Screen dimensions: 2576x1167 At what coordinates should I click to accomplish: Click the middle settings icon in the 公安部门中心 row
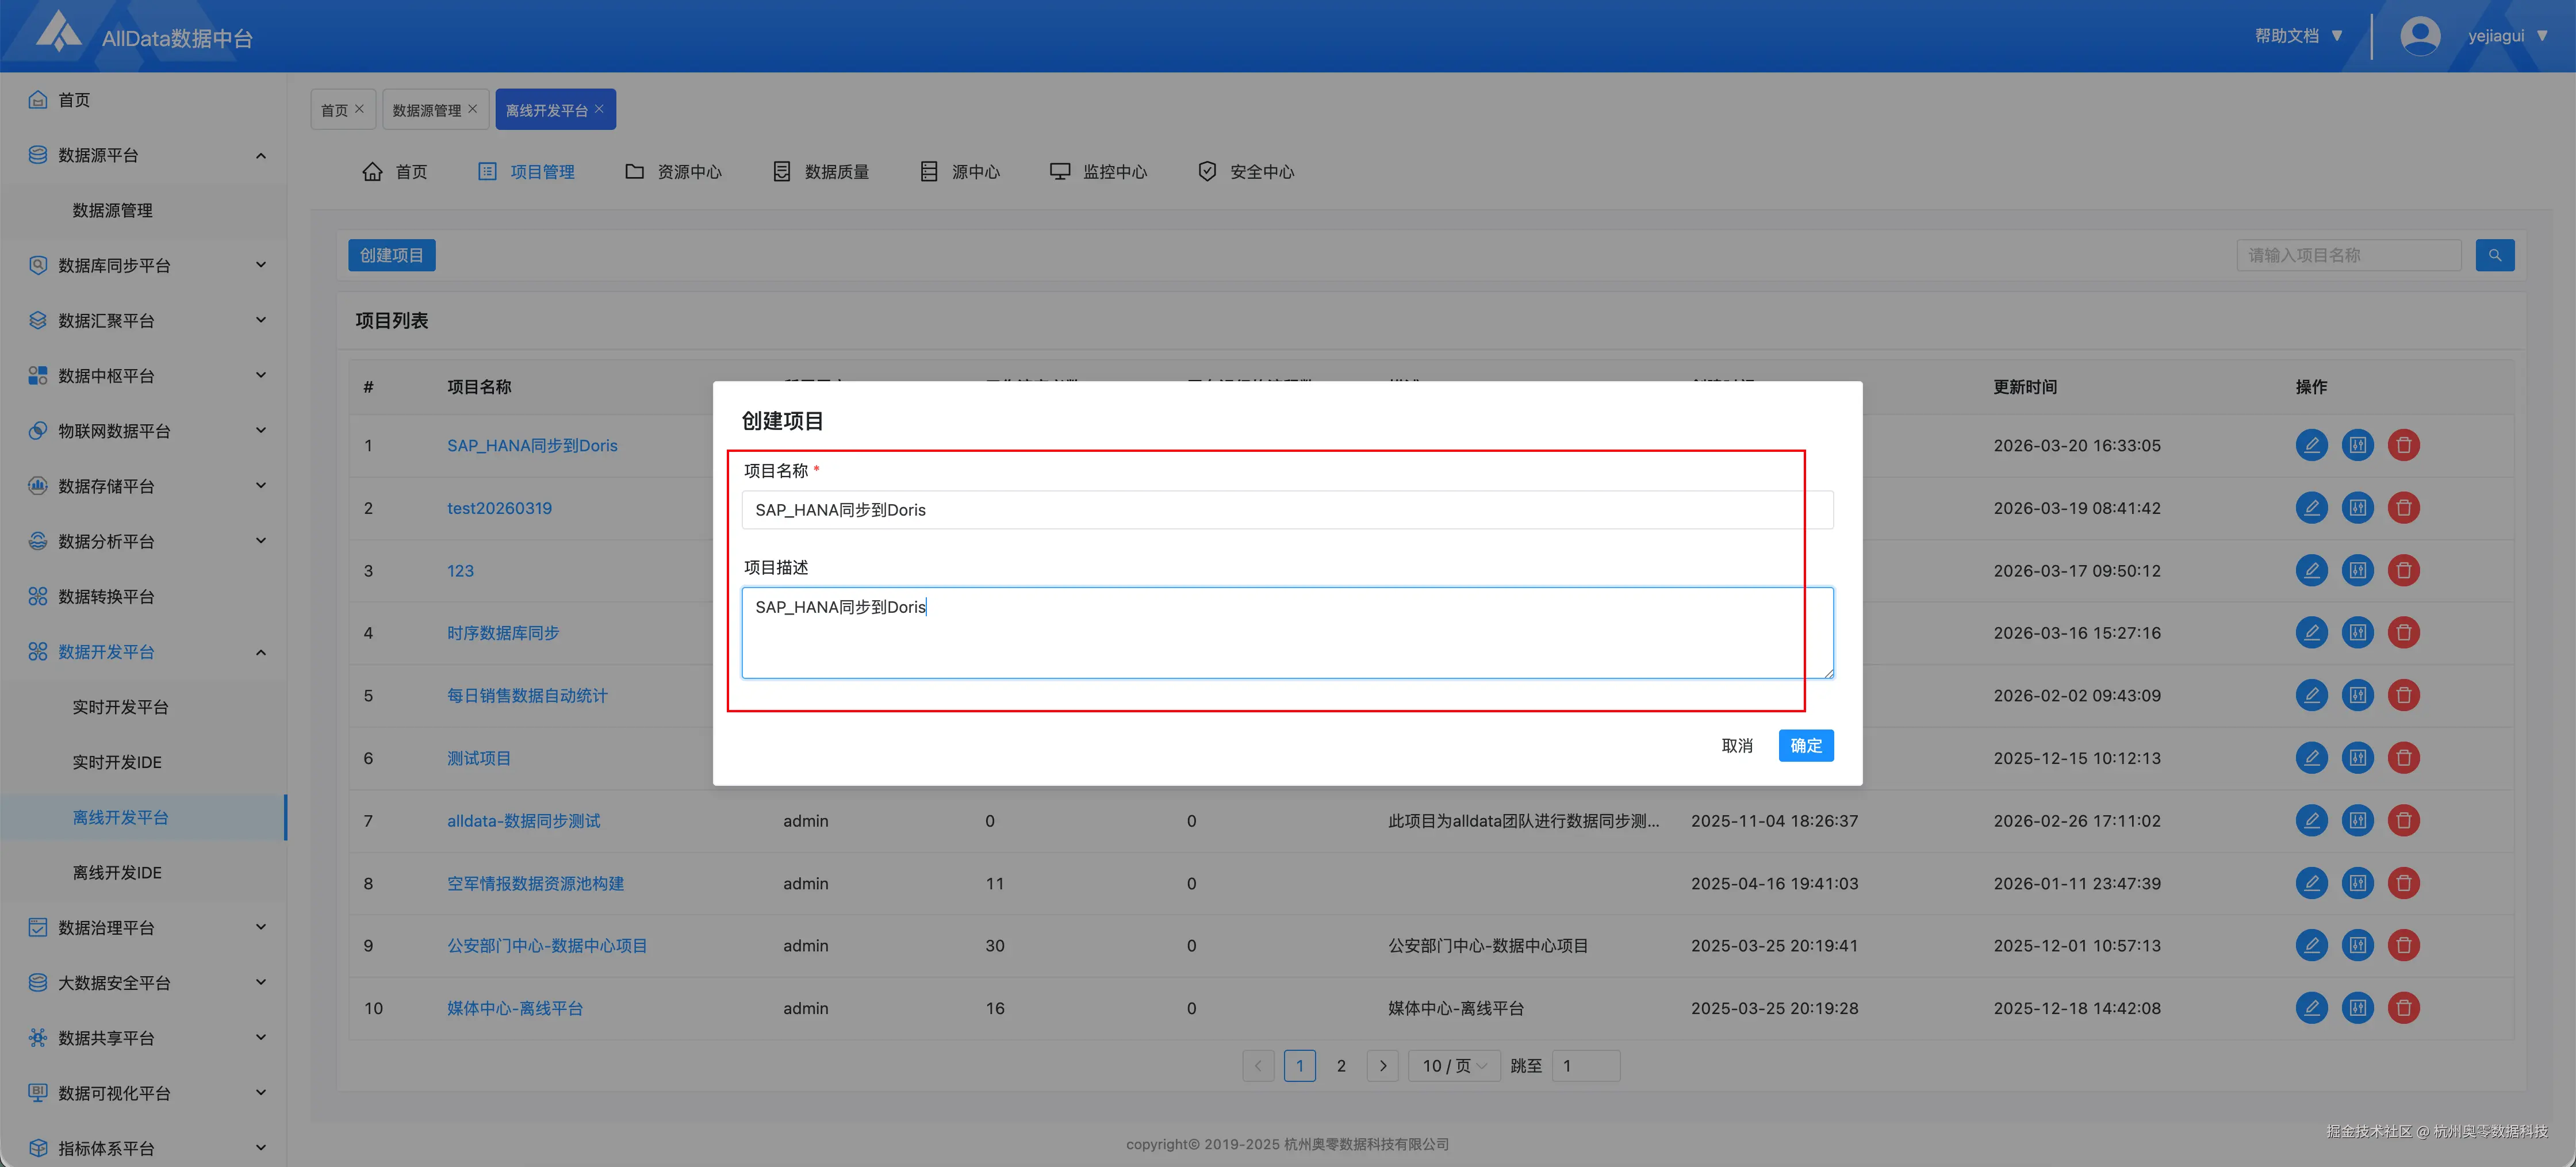[2357, 946]
